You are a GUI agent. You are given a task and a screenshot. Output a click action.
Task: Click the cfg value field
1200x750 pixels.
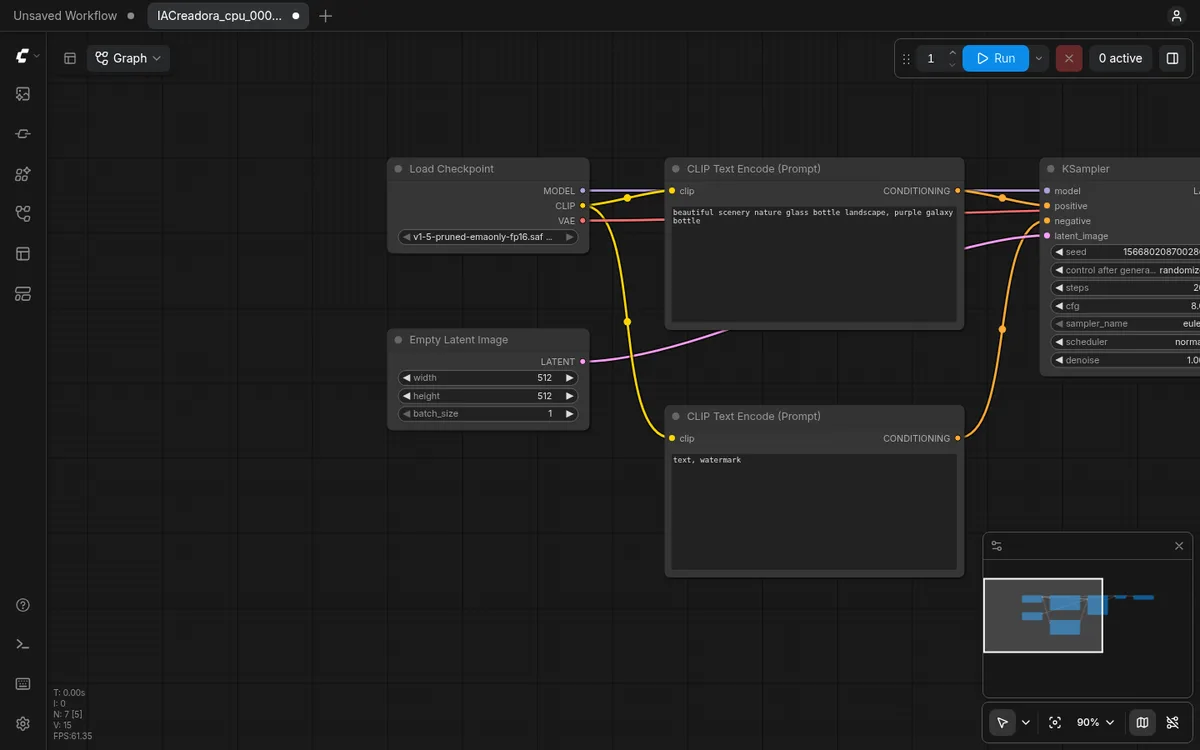tap(1126, 306)
